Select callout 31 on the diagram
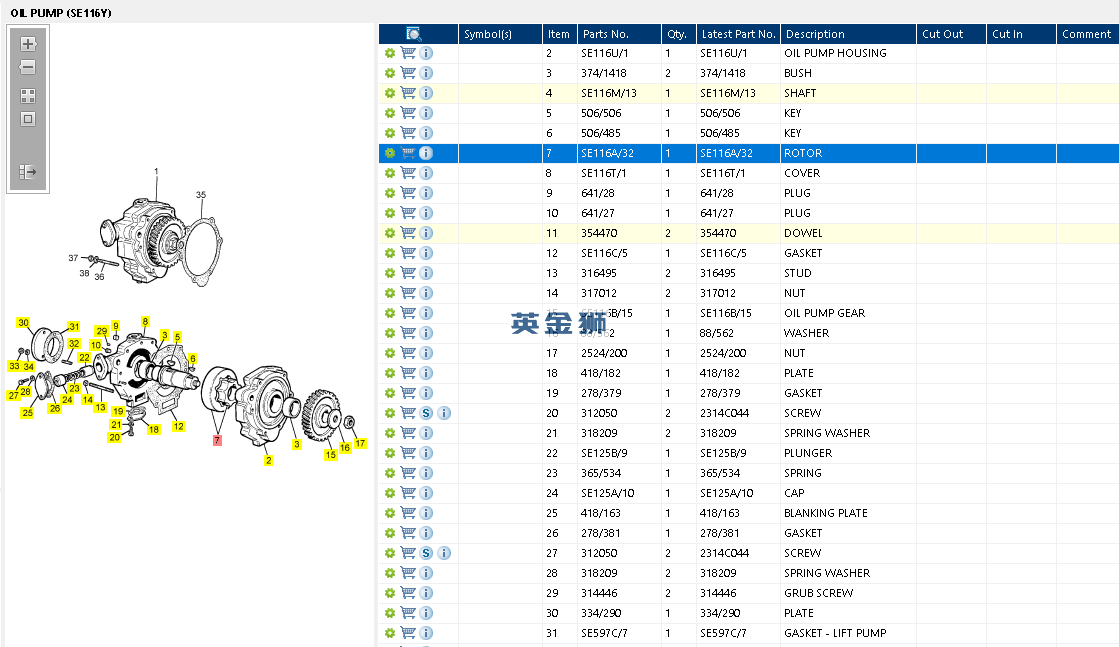This screenshot has height=647, width=1119. coord(74,326)
